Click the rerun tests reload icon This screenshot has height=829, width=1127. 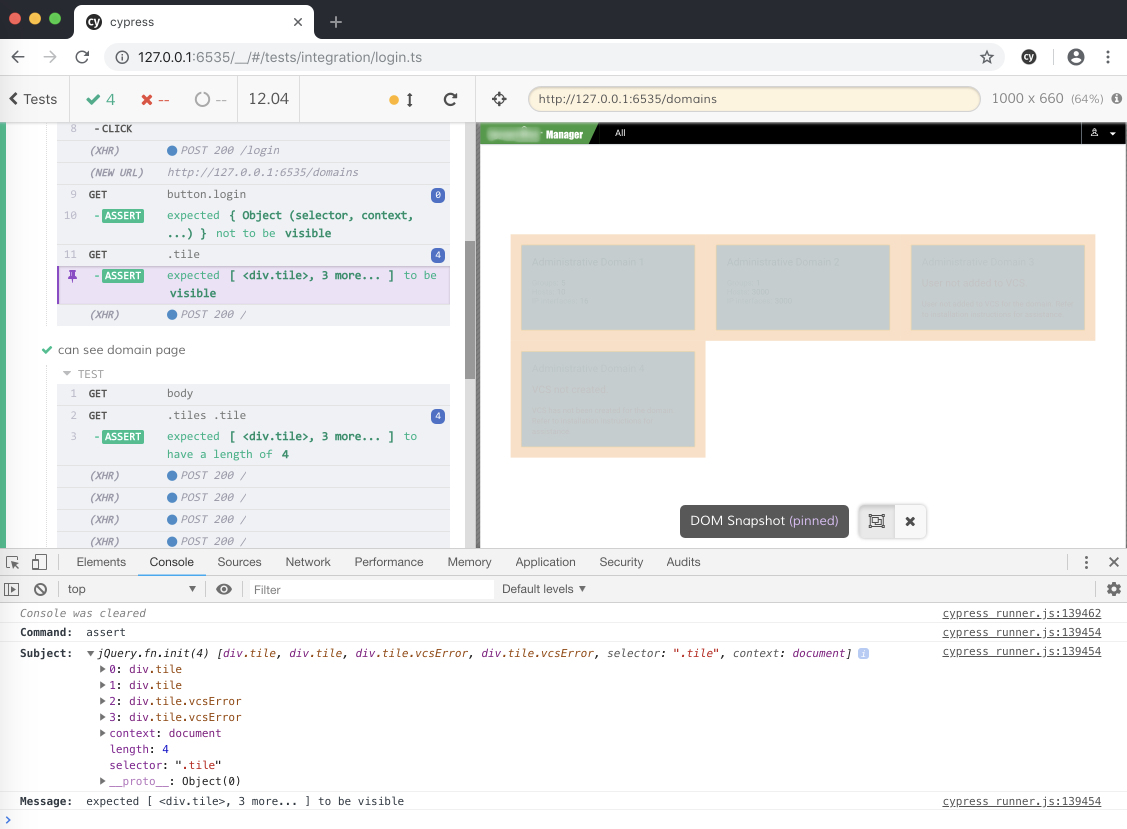[451, 99]
